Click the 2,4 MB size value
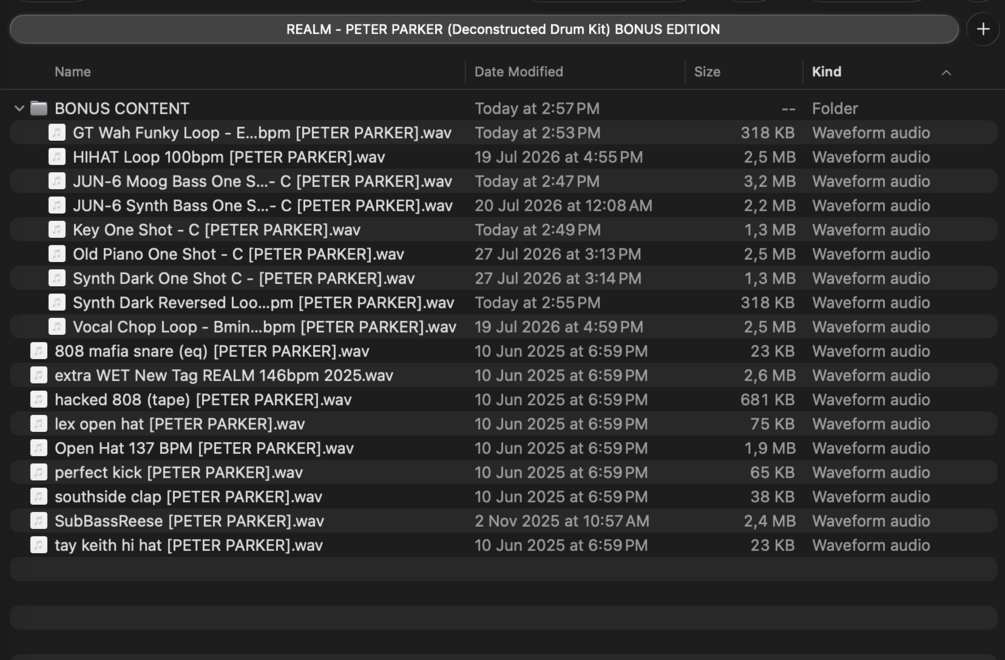The height and width of the screenshot is (660, 1005). tap(769, 521)
